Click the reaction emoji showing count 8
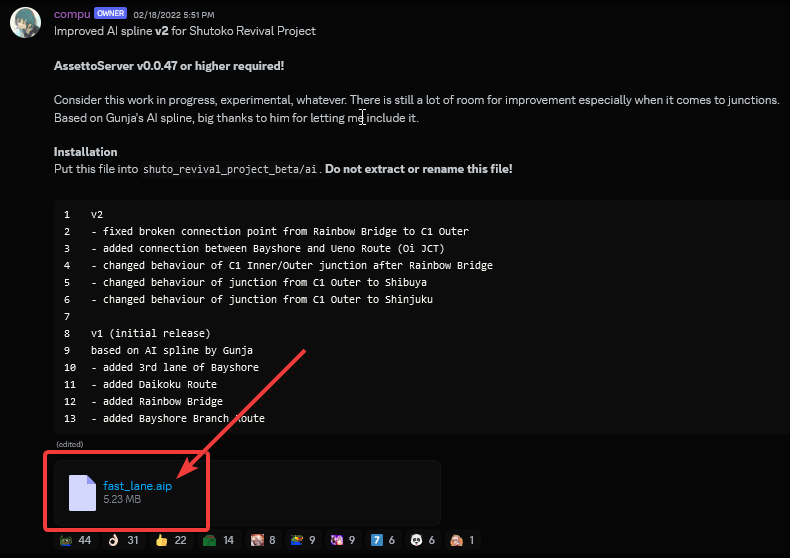This screenshot has width=790, height=558. [x=263, y=540]
